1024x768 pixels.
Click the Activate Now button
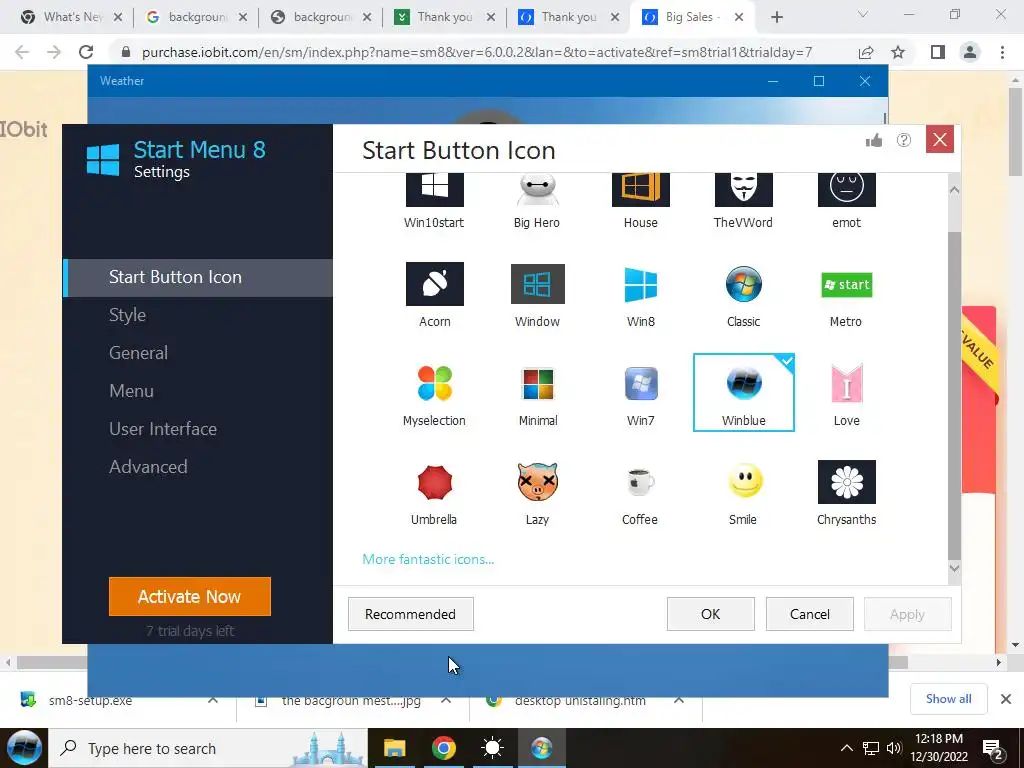189,596
